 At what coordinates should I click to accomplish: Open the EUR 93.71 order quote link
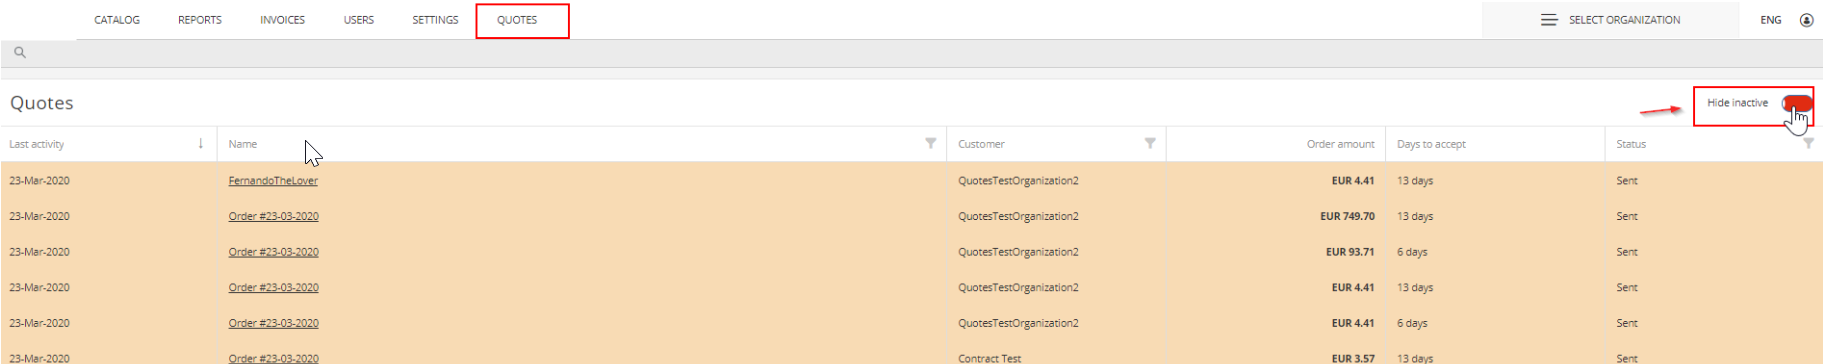coord(273,252)
